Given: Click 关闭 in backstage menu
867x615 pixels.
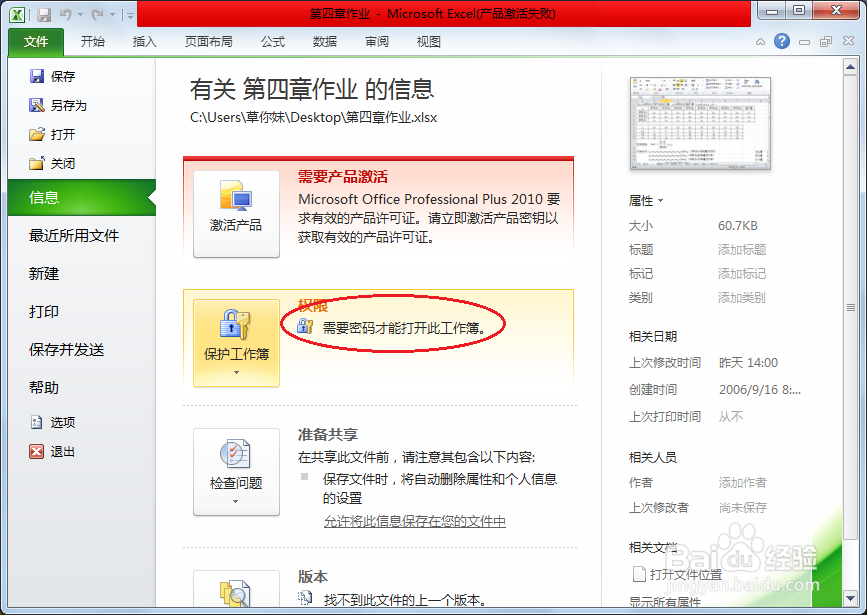Looking at the screenshot, I should (52, 163).
